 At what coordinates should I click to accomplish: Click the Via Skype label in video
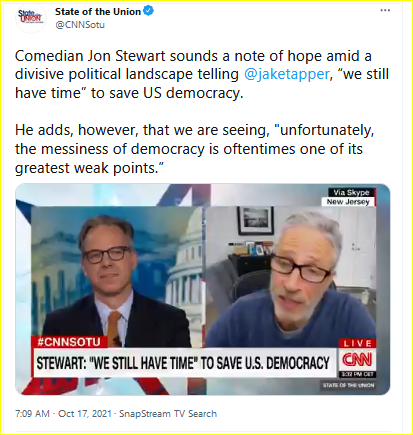point(351,192)
